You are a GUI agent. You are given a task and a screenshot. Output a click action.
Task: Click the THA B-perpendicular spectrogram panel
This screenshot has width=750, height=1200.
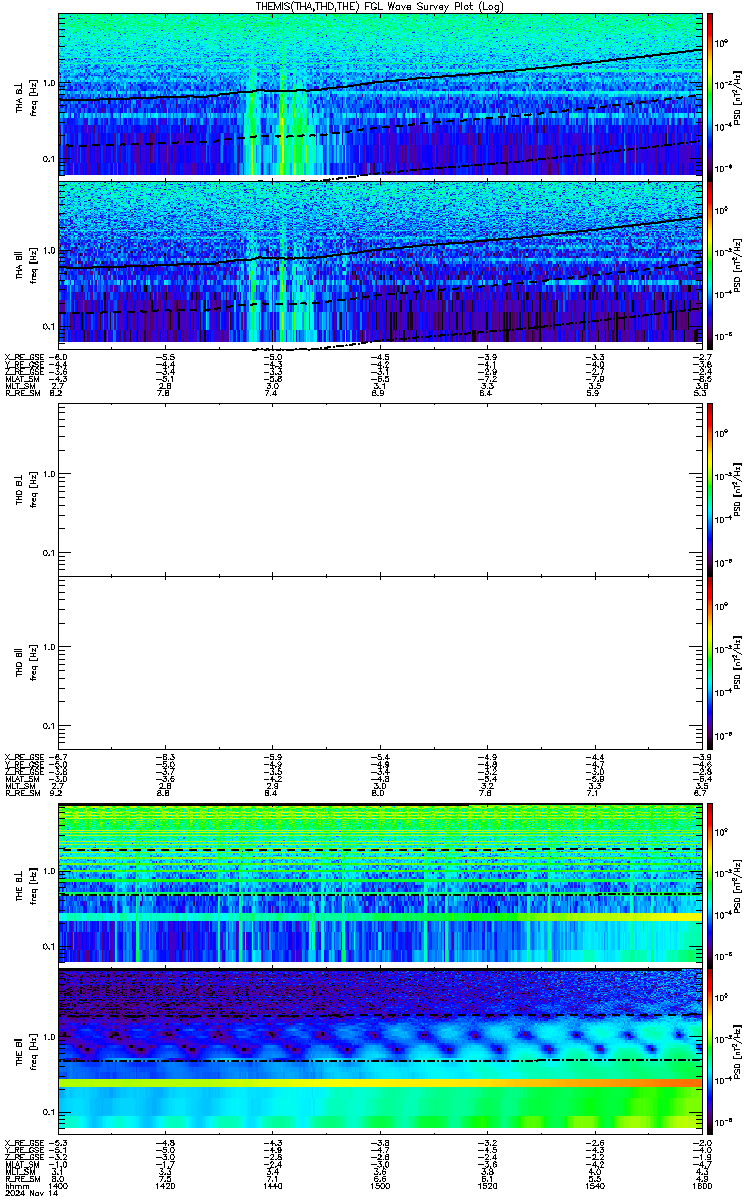380,95
